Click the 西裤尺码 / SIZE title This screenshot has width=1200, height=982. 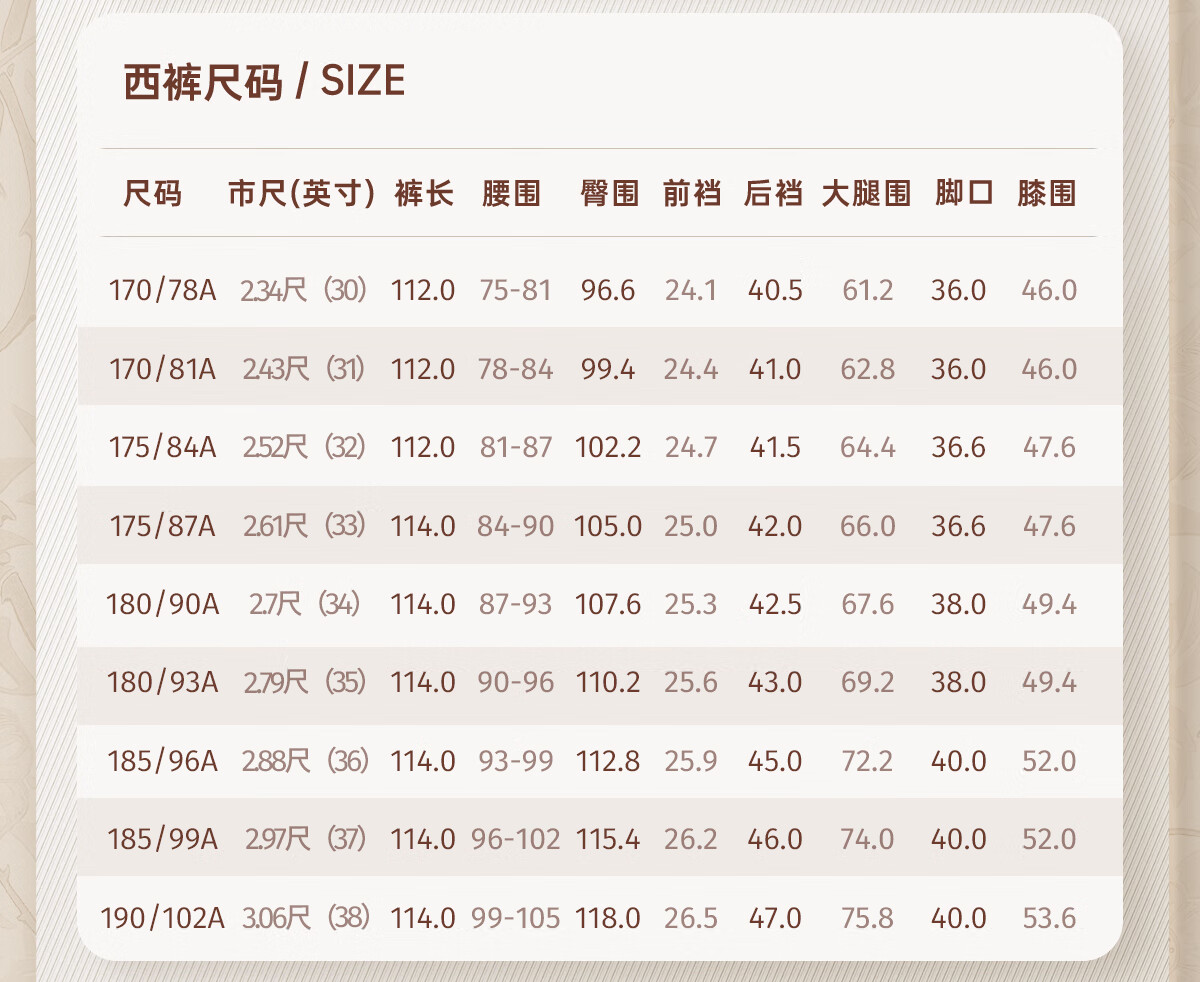[x=264, y=82]
